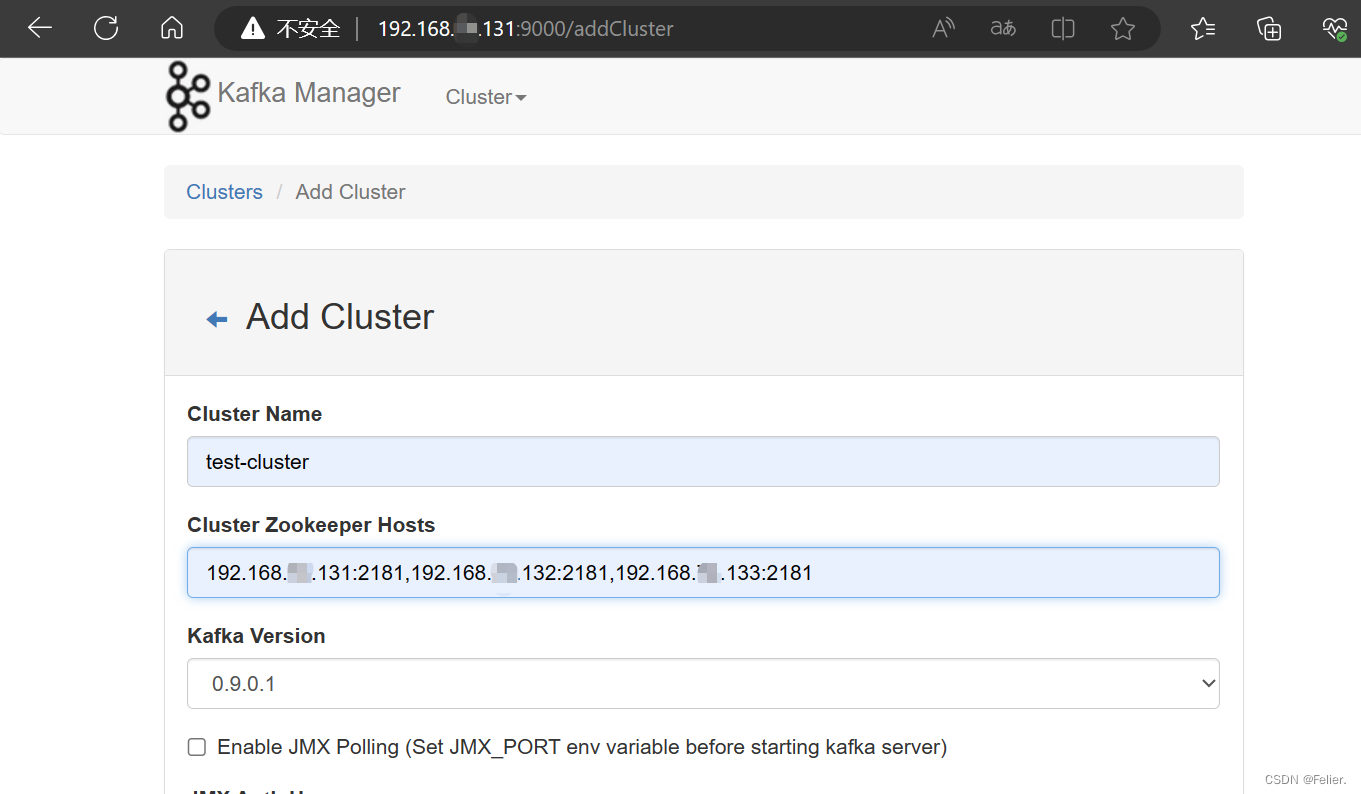Click the back arrow beside Add Cluster
Screen dimensions: 1361x794
[x=217, y=320]
